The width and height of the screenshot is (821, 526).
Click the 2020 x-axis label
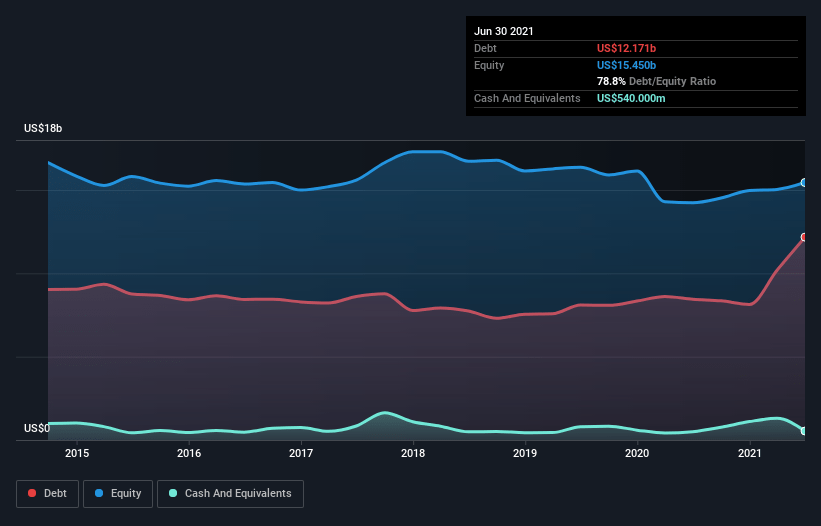click(638, 454)
